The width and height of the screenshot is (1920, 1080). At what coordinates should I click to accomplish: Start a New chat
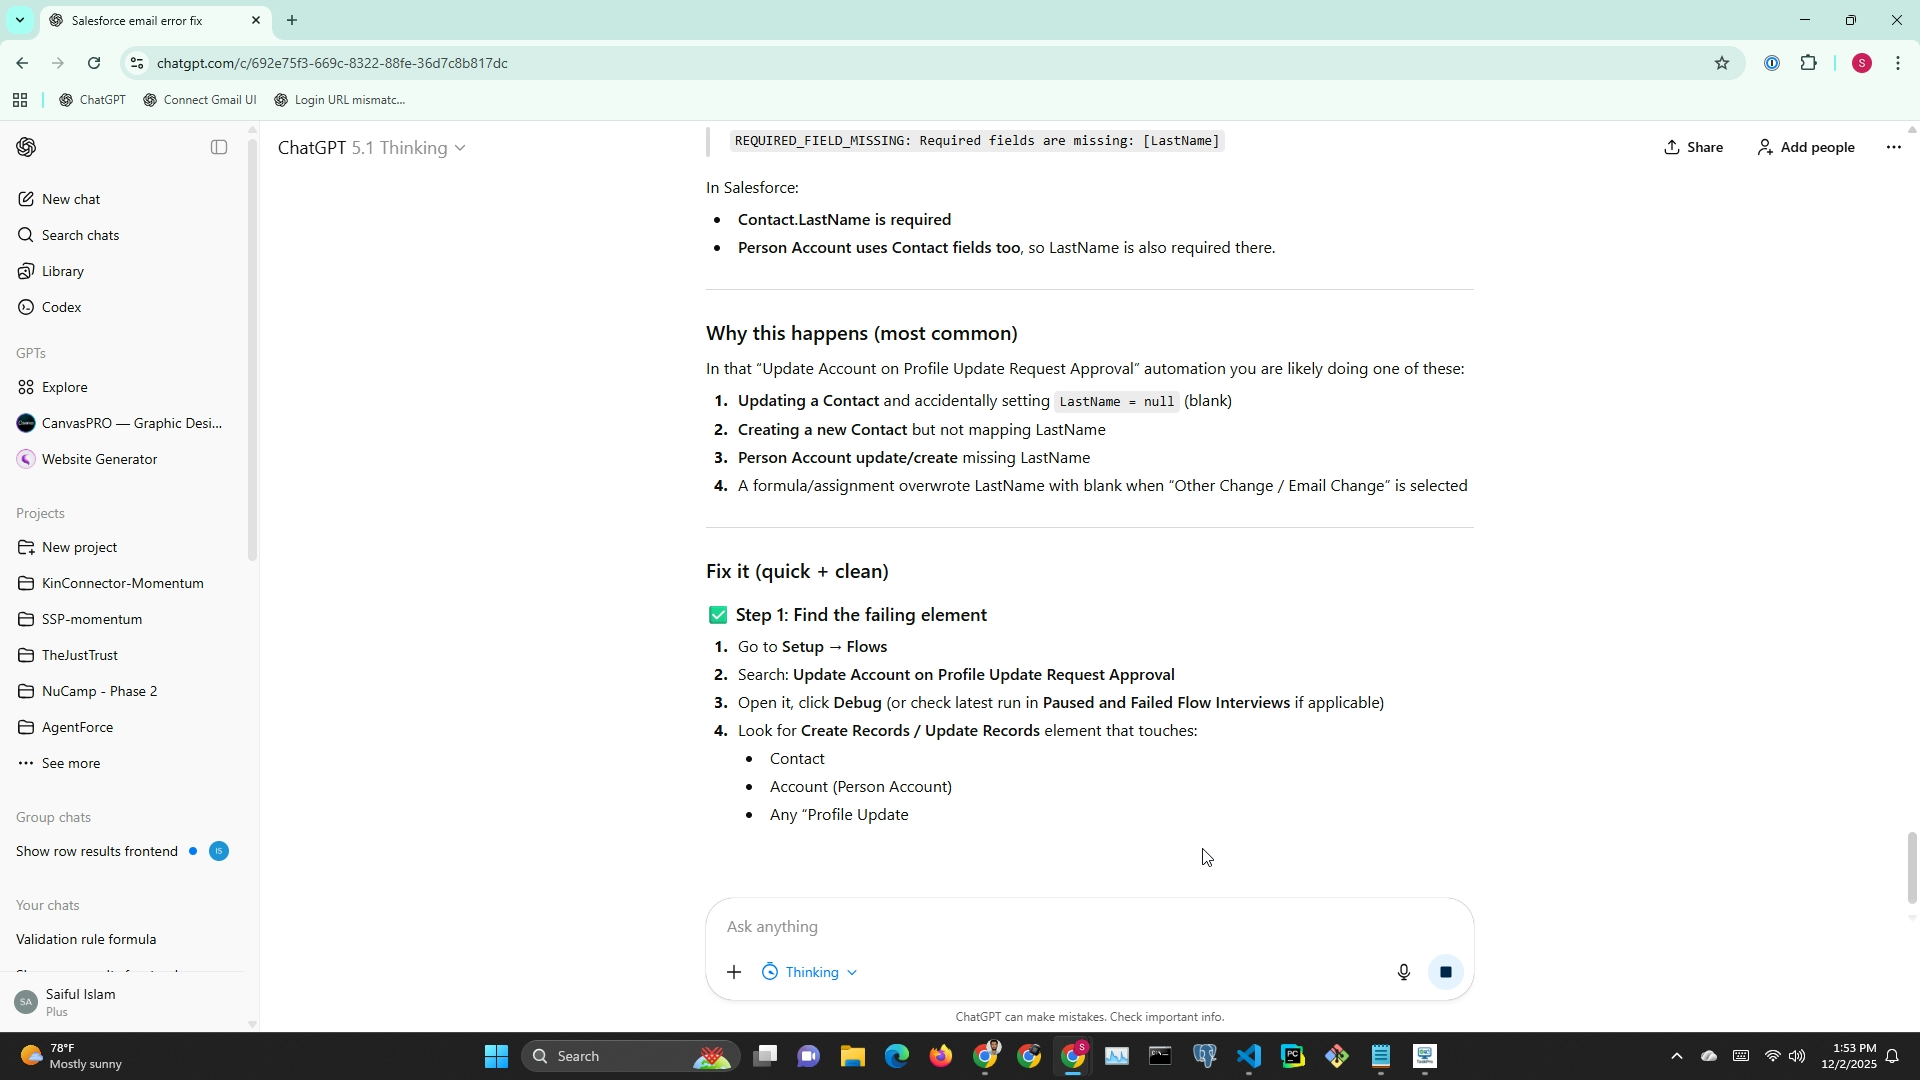coord(70,199)
